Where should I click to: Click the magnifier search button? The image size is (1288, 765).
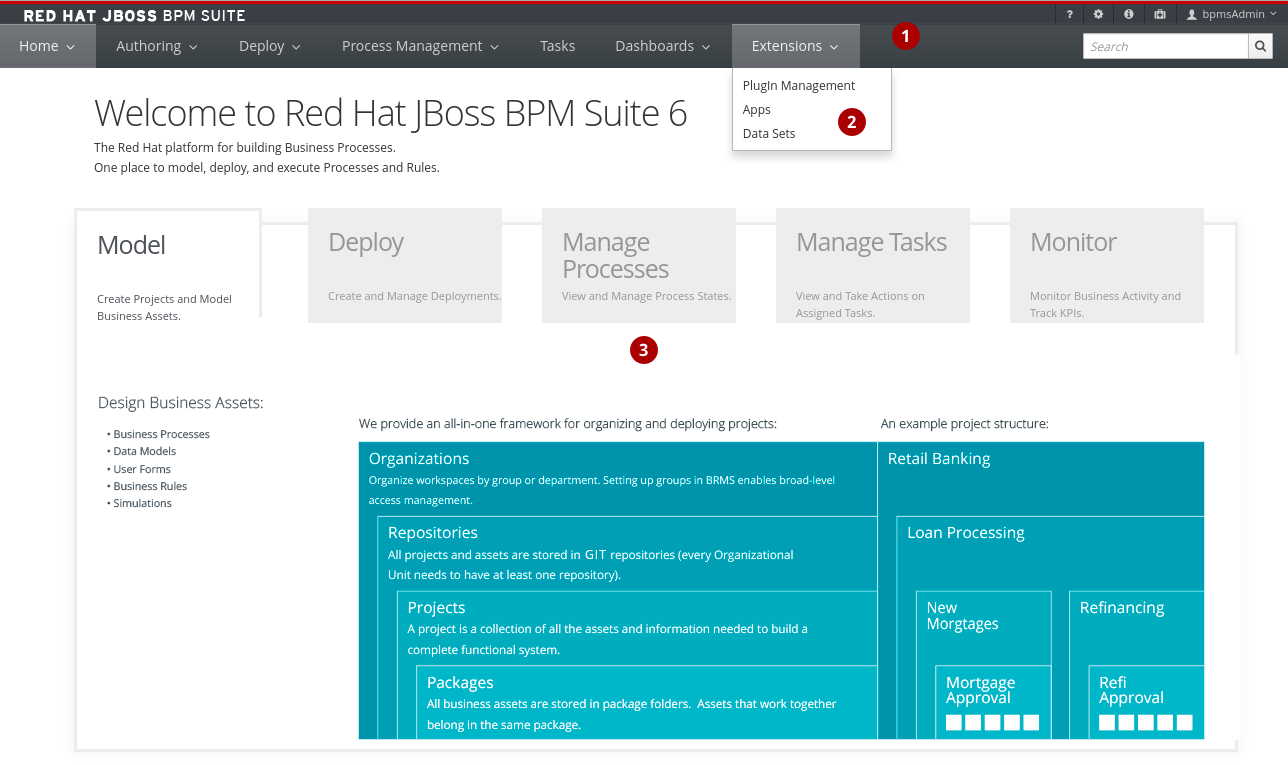pos(1261,46)
